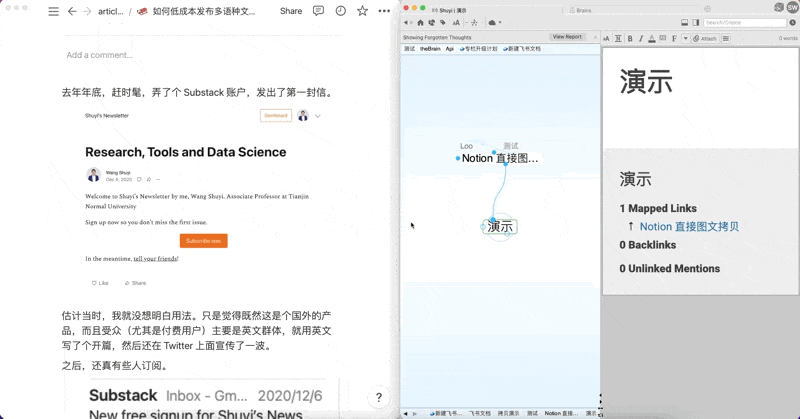Image resolution: width=800 pixels, height=419 pixels.
Task: Click the Substack email bookmark preview
Action: pos(208,399)
